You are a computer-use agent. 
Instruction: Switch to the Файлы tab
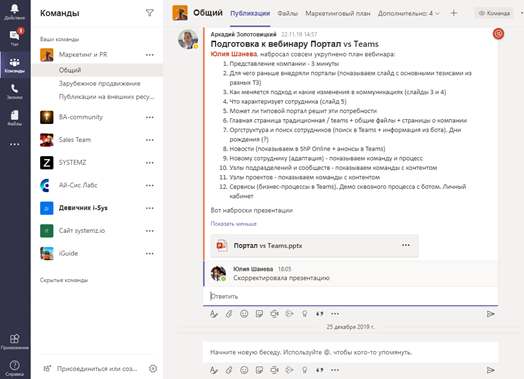coord(287,13)
